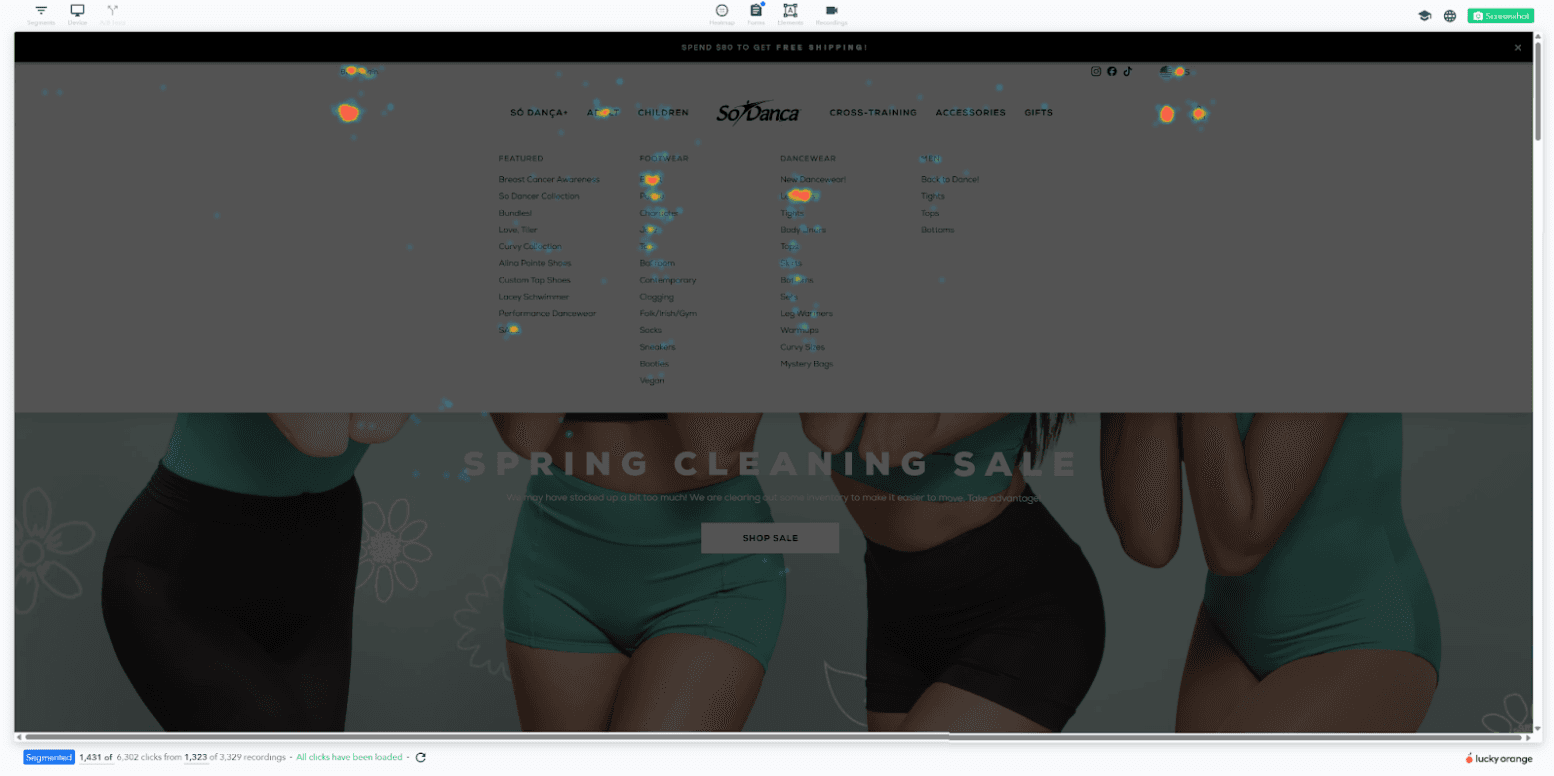Click the Facebook icon in the site header
The width and height of the screenshot is (1554, 776).
coord(1111,71)
